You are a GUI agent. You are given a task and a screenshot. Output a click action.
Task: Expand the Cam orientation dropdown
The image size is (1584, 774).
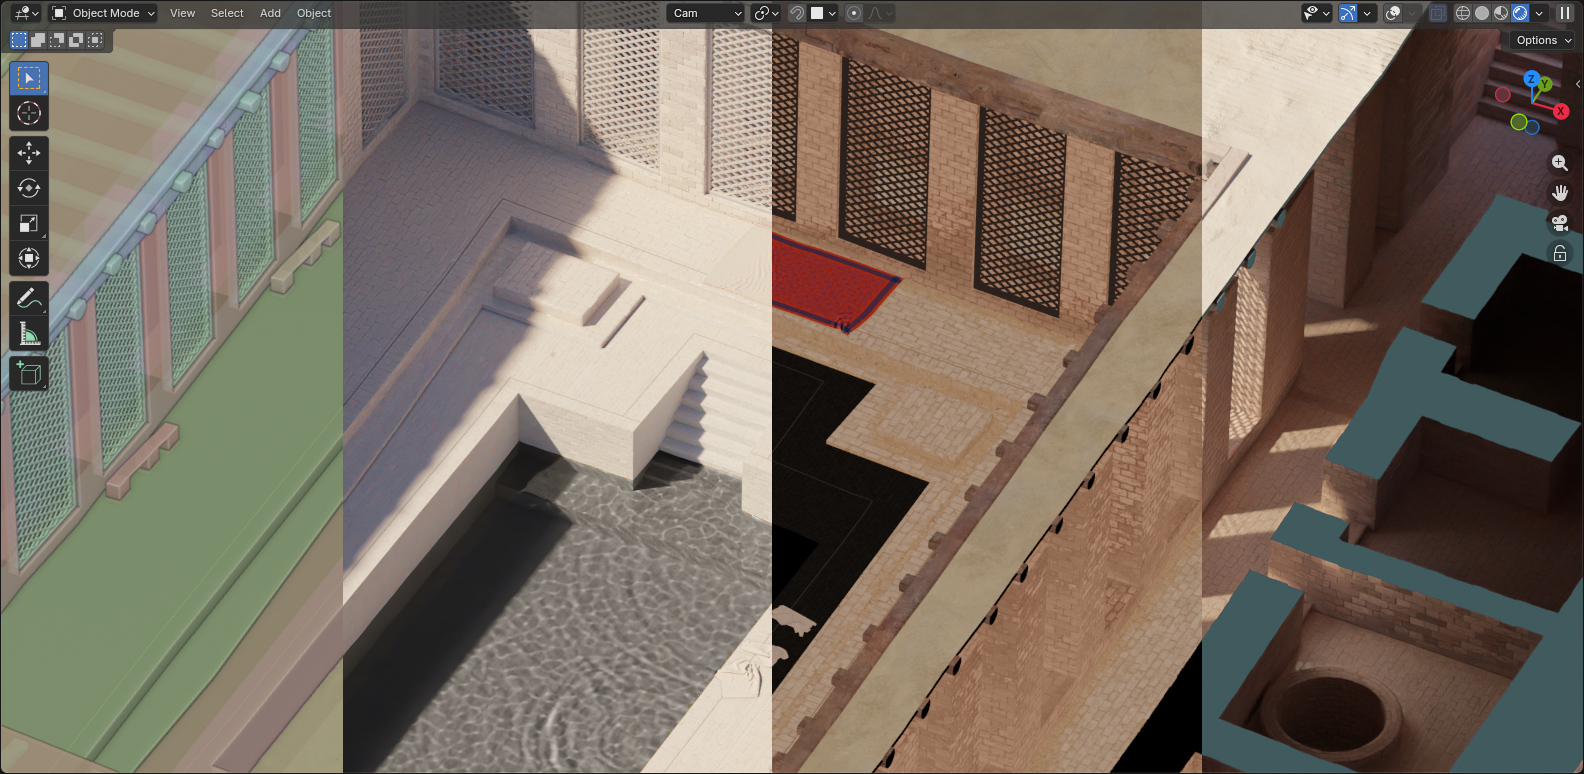tap(707, 13)
